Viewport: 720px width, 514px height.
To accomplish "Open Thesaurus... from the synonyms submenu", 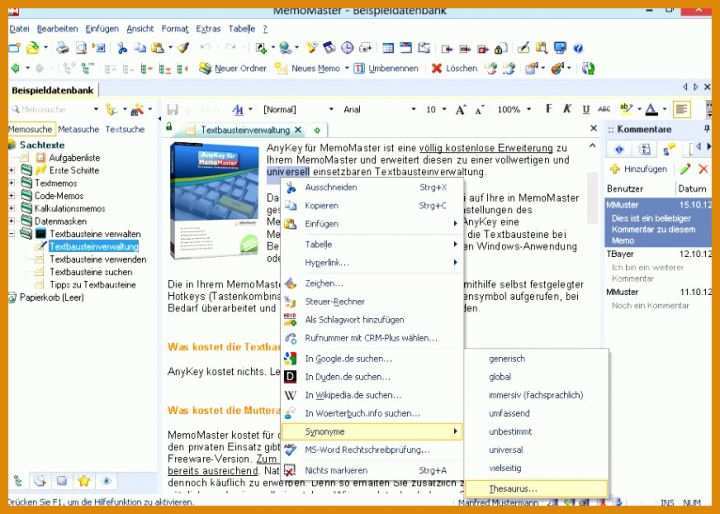I will coord(537,489).
